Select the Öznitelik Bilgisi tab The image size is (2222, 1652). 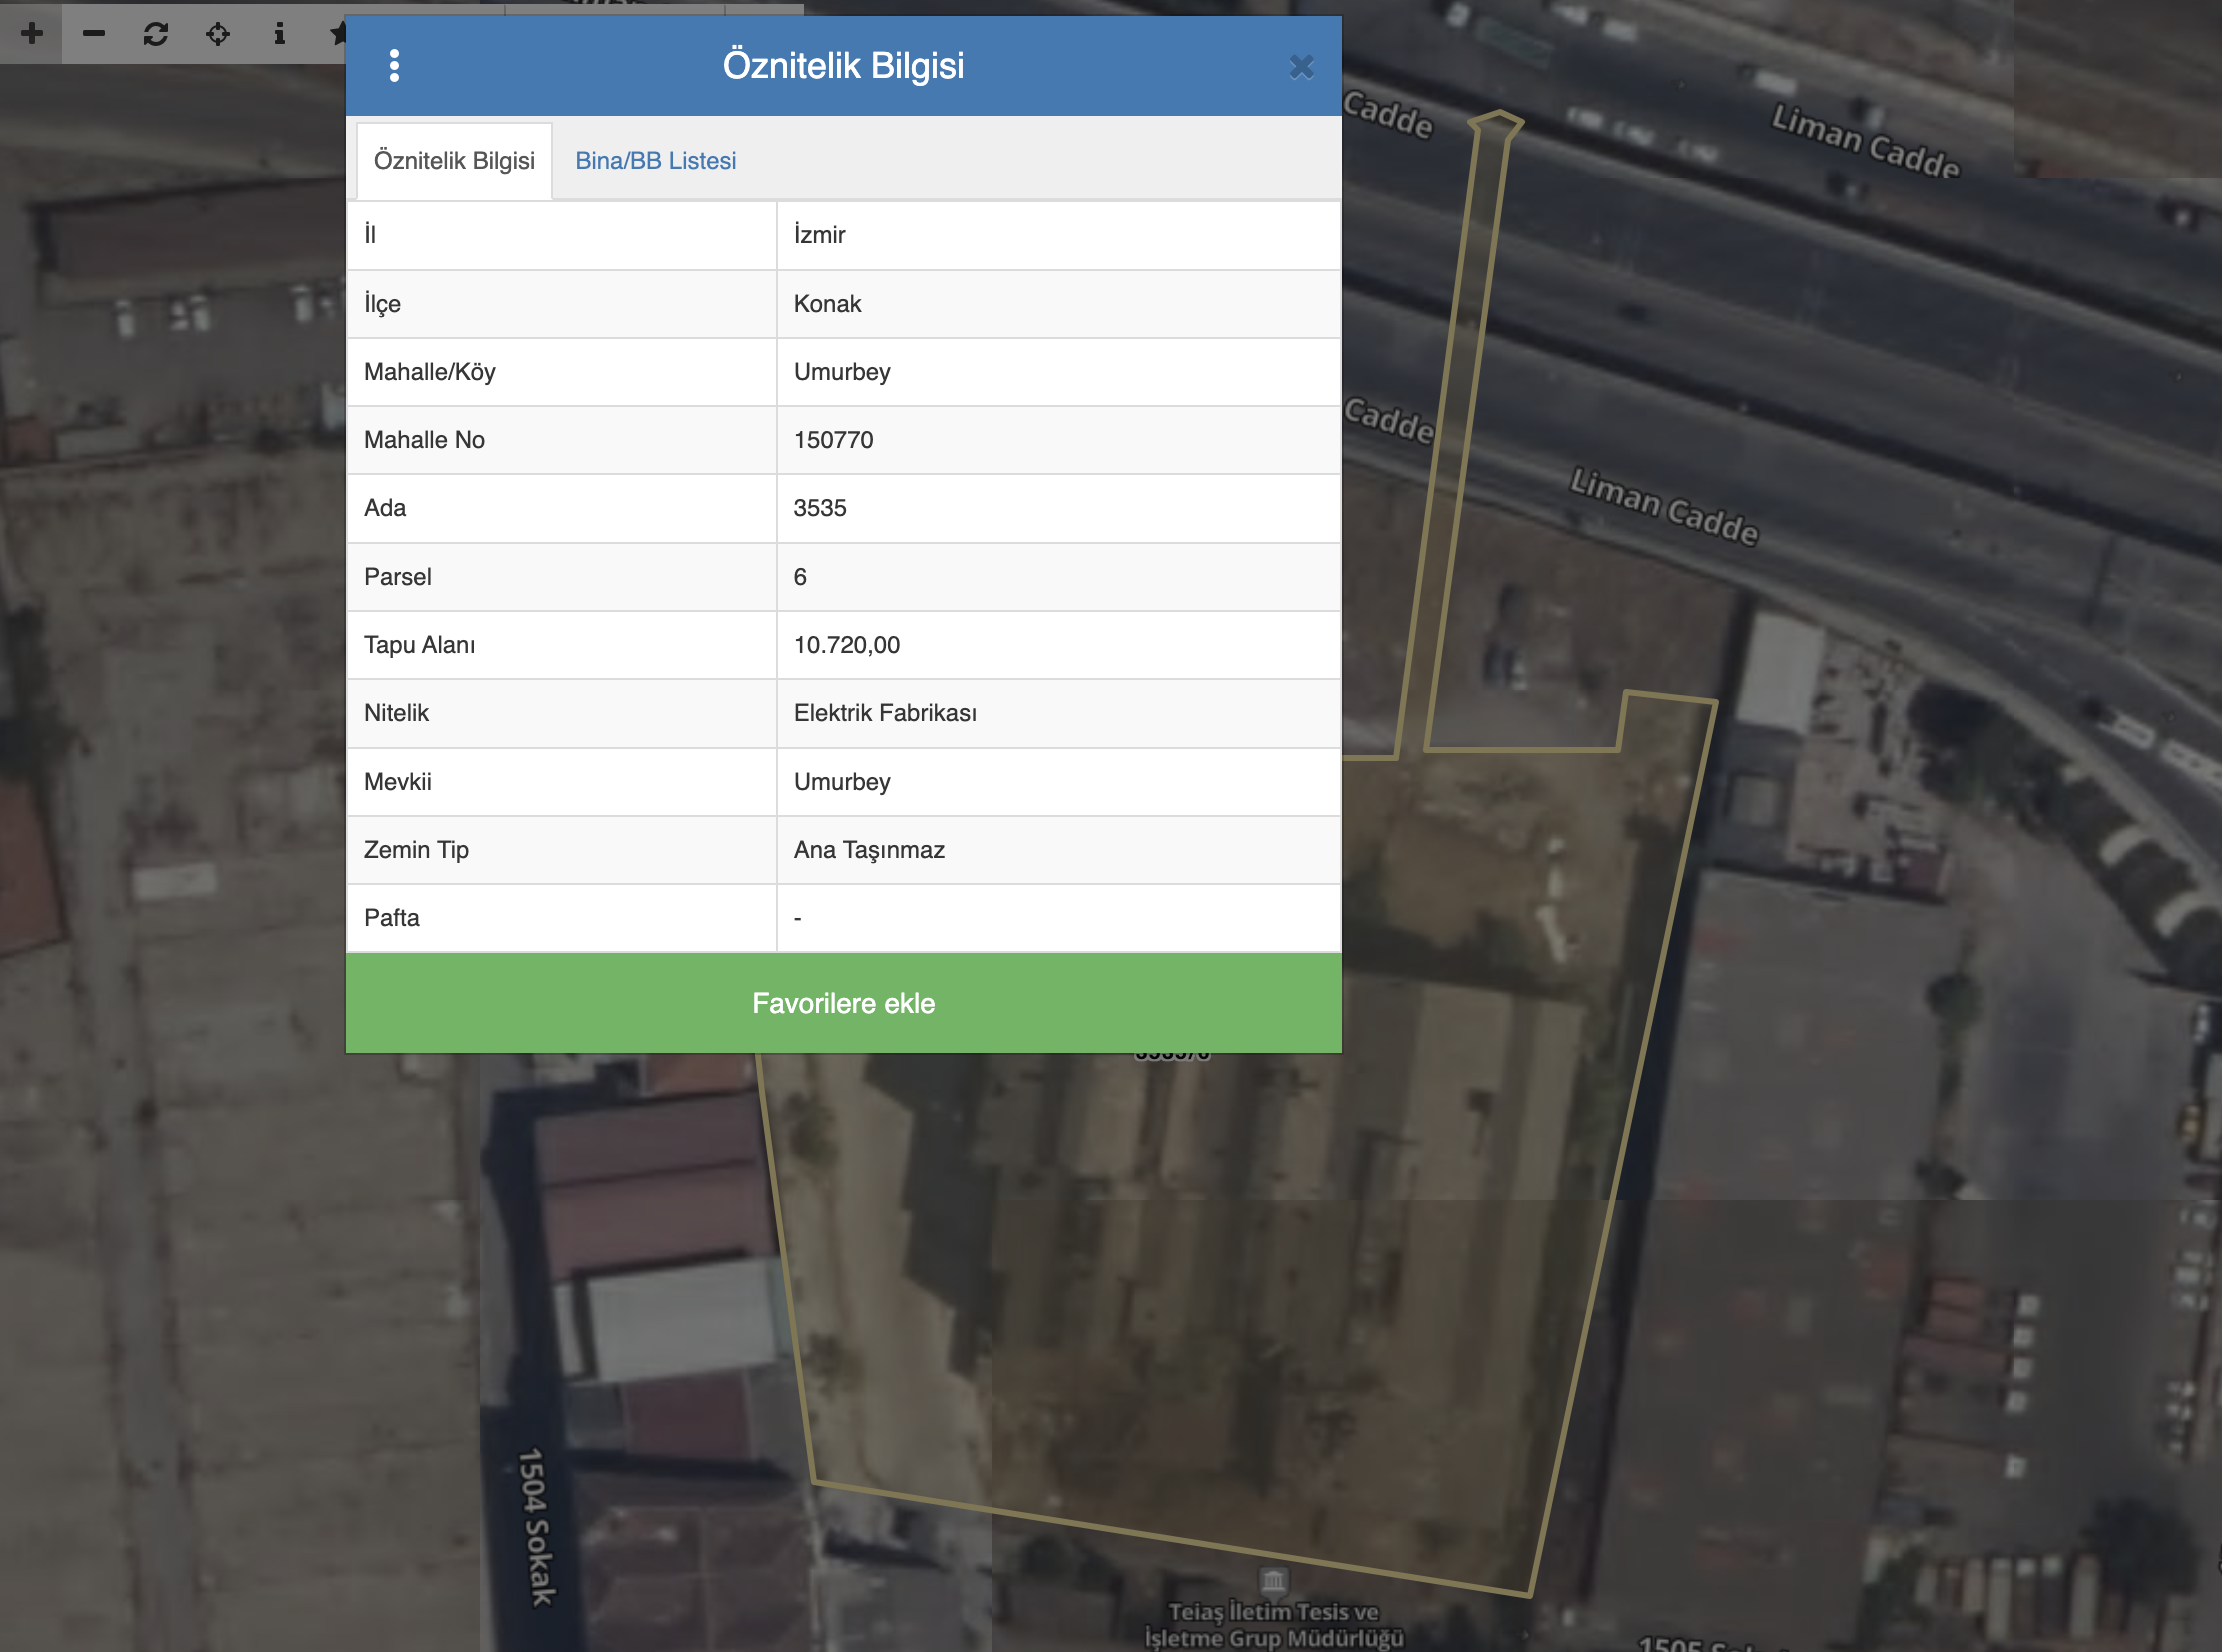click(x=454, y=161)
